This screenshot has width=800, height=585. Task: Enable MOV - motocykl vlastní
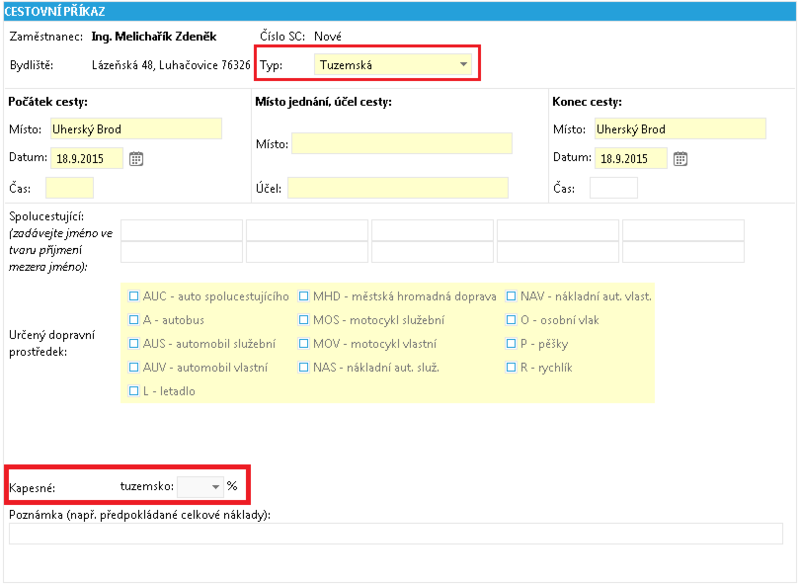tap(304, 344)
